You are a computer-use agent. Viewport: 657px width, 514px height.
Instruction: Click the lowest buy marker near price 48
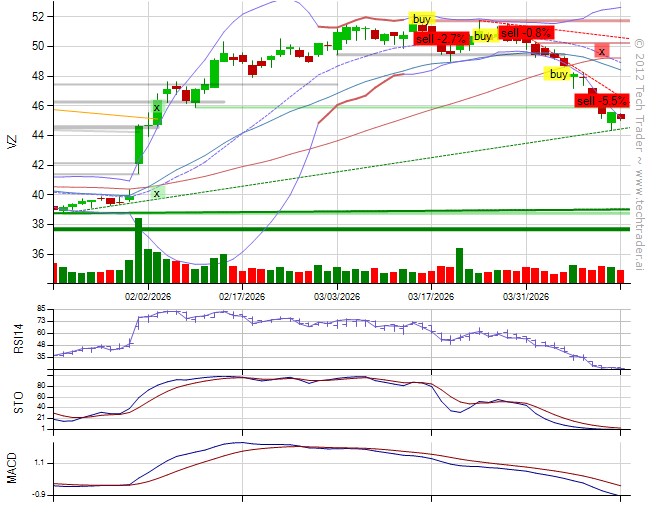[558, 74]
